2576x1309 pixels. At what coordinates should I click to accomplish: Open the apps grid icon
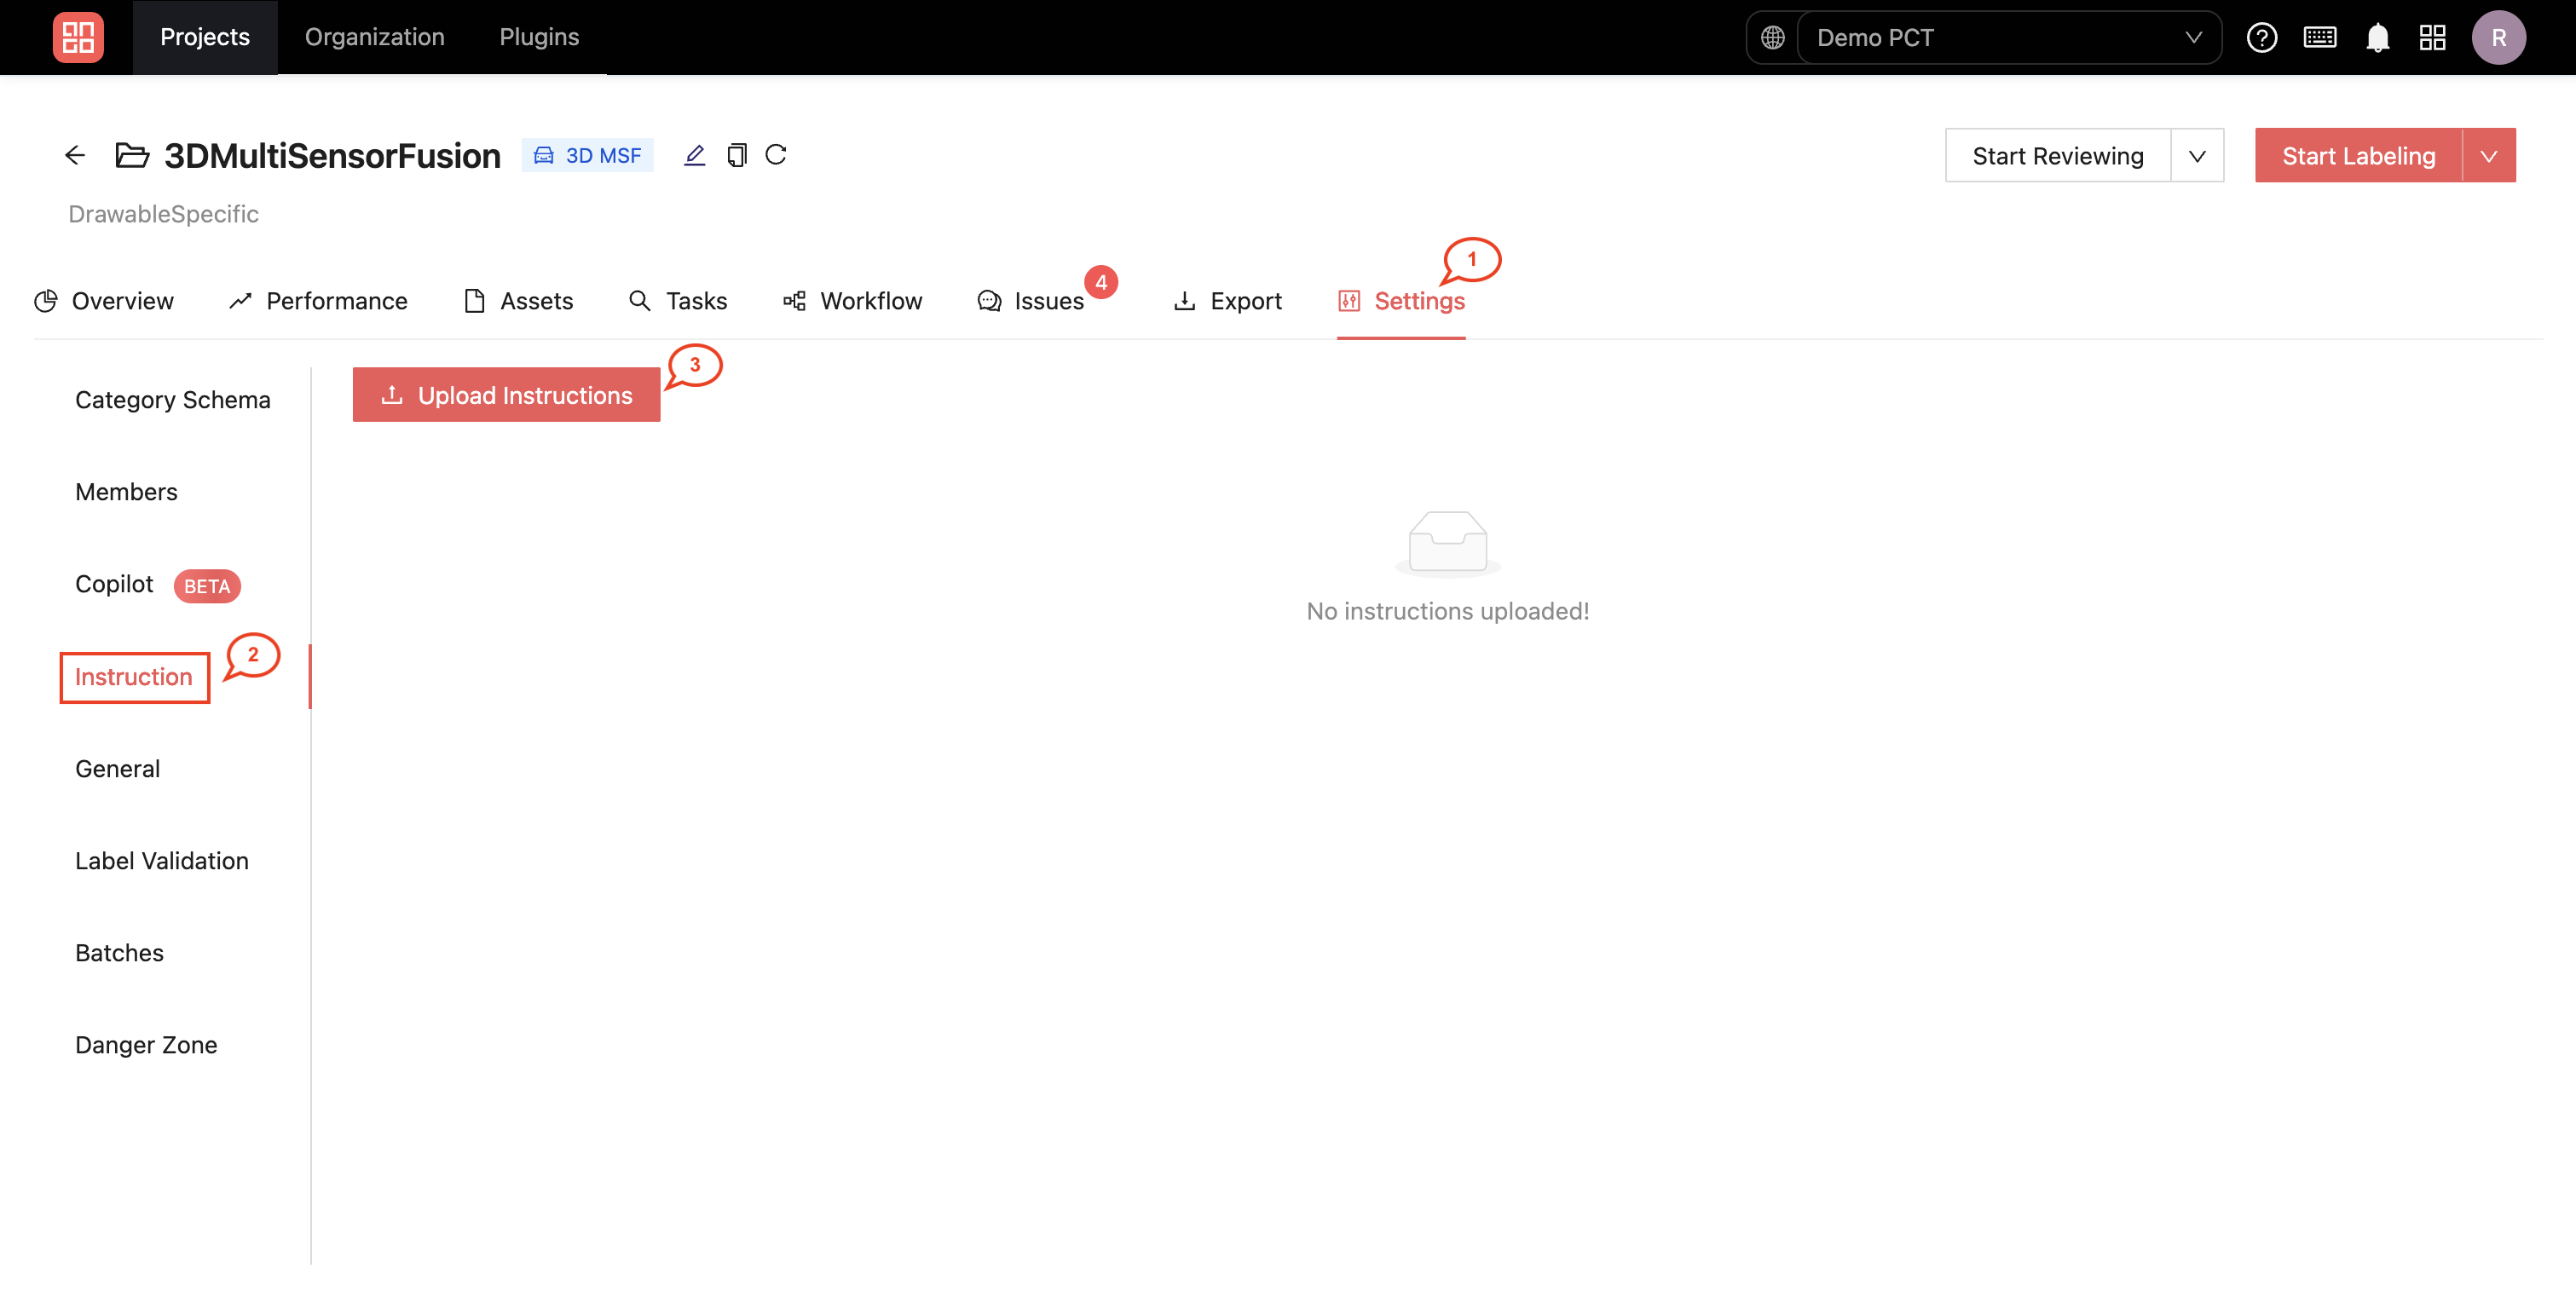(x=2432, y=38)
